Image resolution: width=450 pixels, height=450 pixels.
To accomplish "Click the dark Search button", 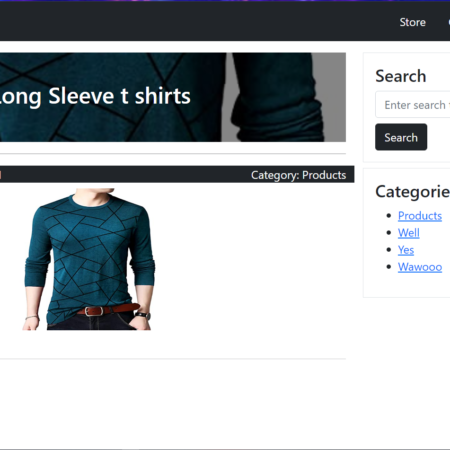I will [401, 137].
